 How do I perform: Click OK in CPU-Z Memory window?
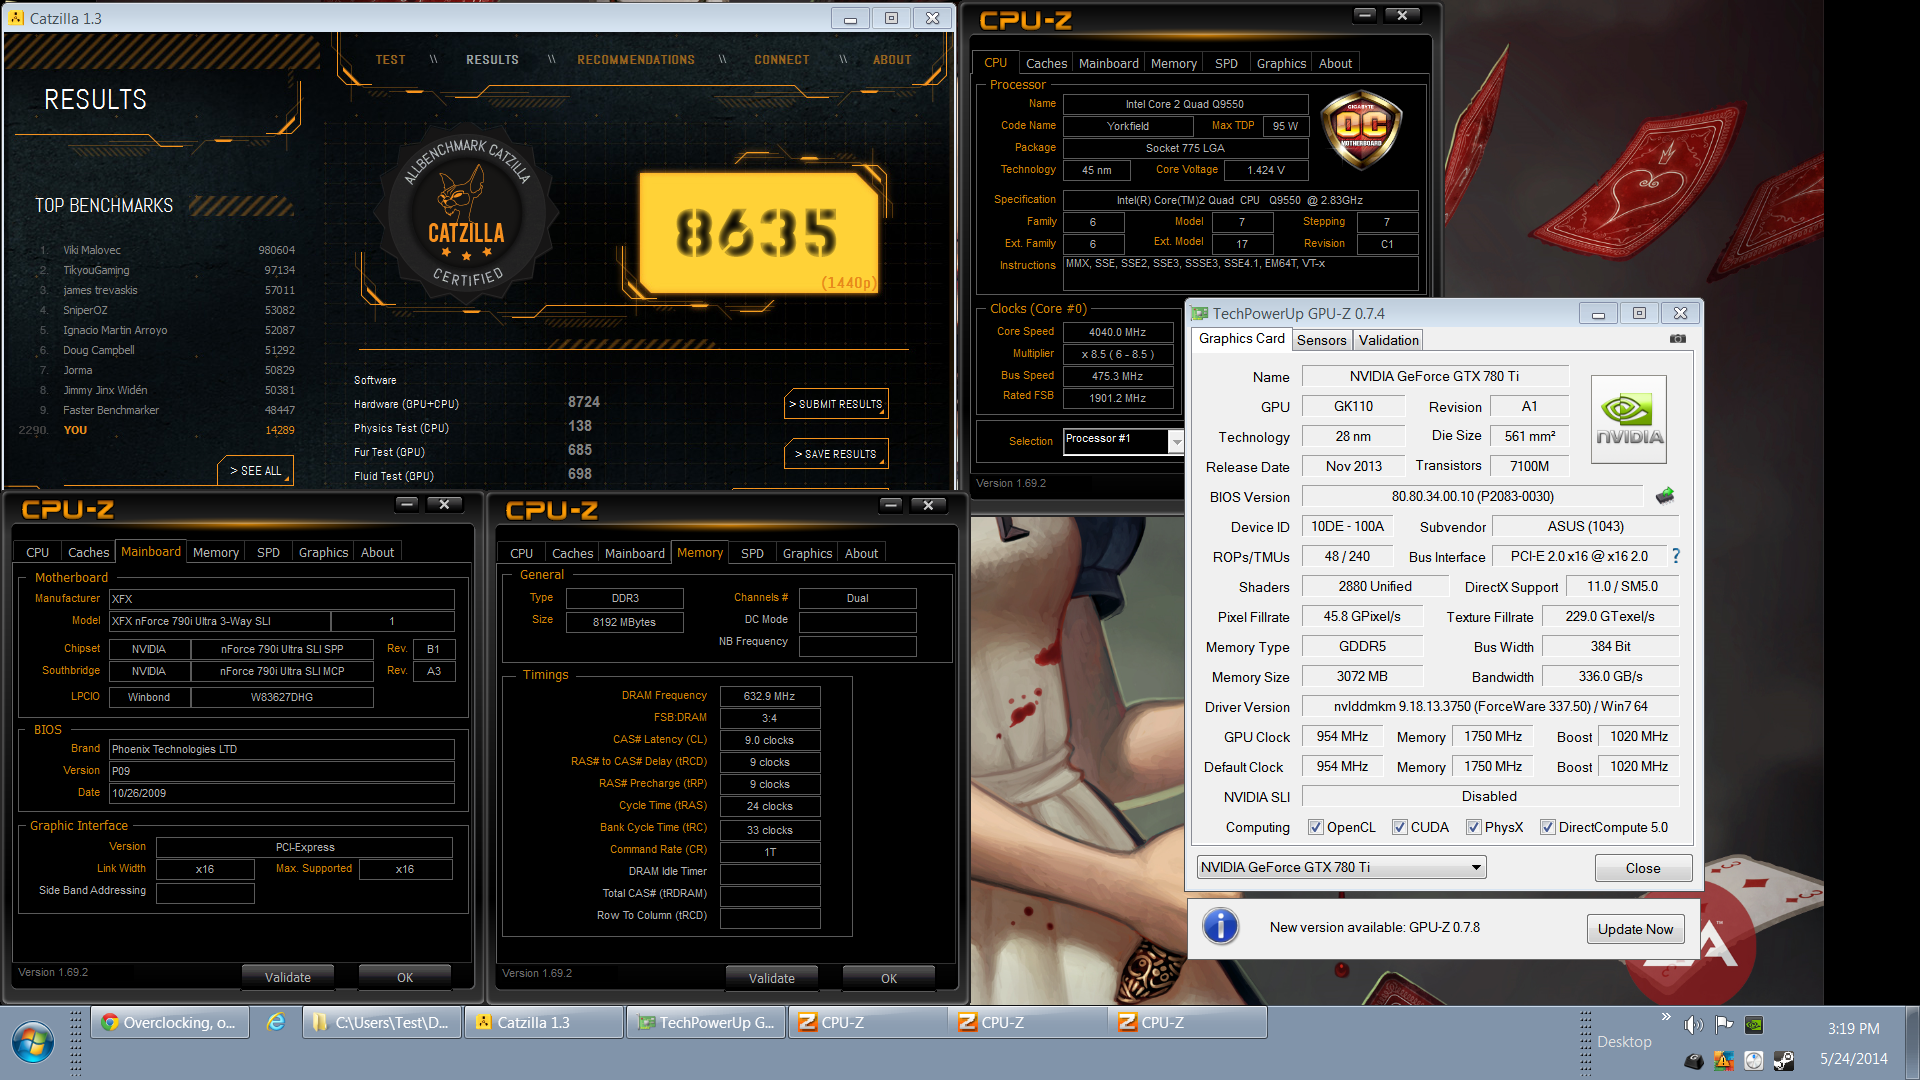click(888, 978)
